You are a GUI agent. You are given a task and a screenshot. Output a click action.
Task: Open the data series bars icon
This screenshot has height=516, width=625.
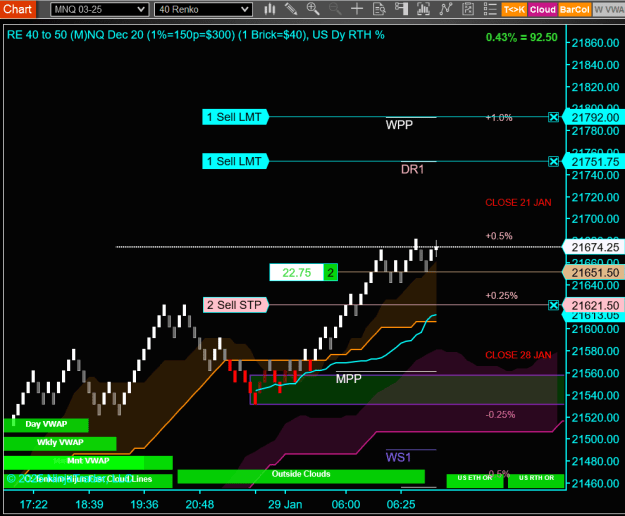423,9
